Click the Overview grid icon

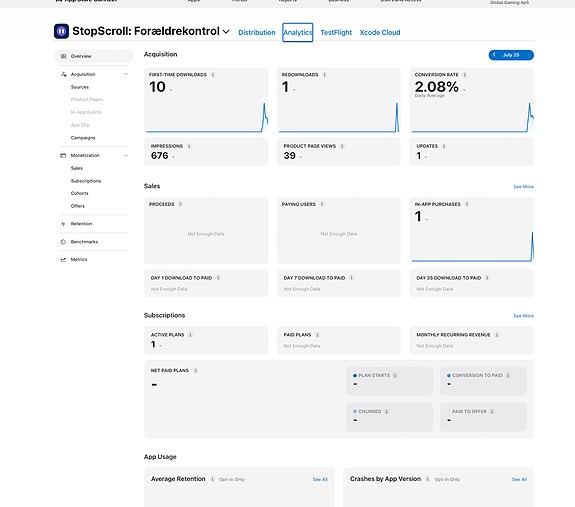pyautogui.click(x=63, y=56)
